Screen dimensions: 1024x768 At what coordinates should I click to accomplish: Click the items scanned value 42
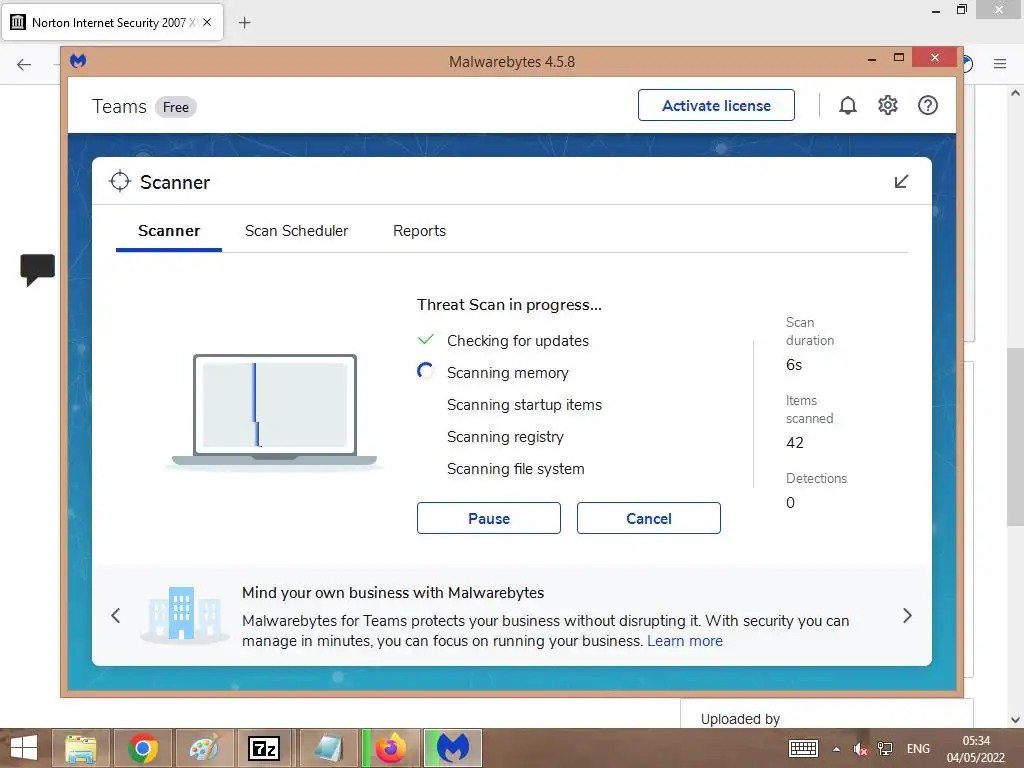point(795,443)
